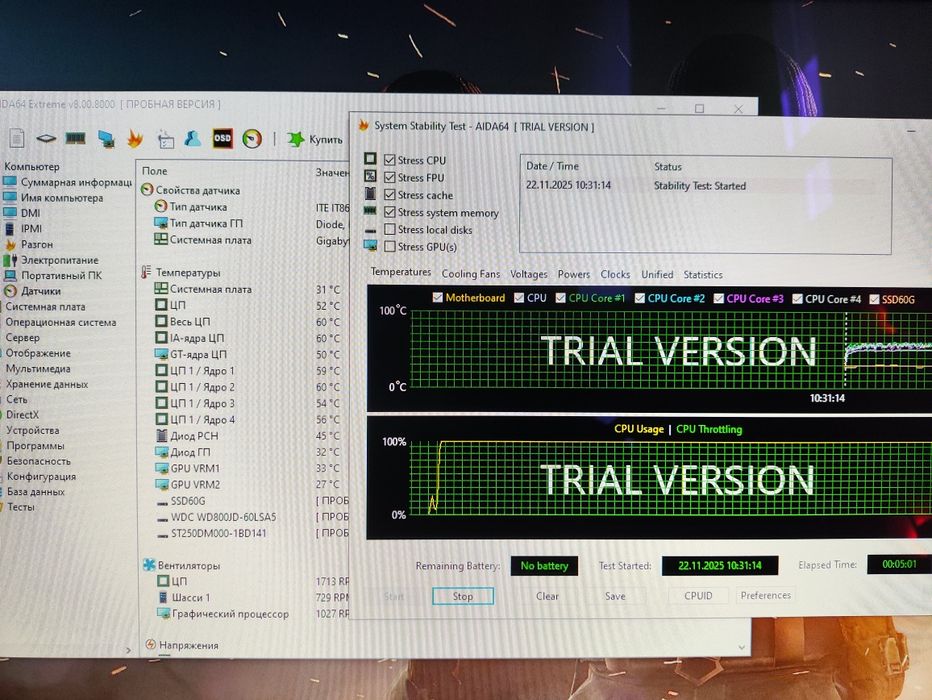Screen dimensions: 932x700
Task: Toggle the SSD60G graph checkbox
Action: tap(874, 299)
